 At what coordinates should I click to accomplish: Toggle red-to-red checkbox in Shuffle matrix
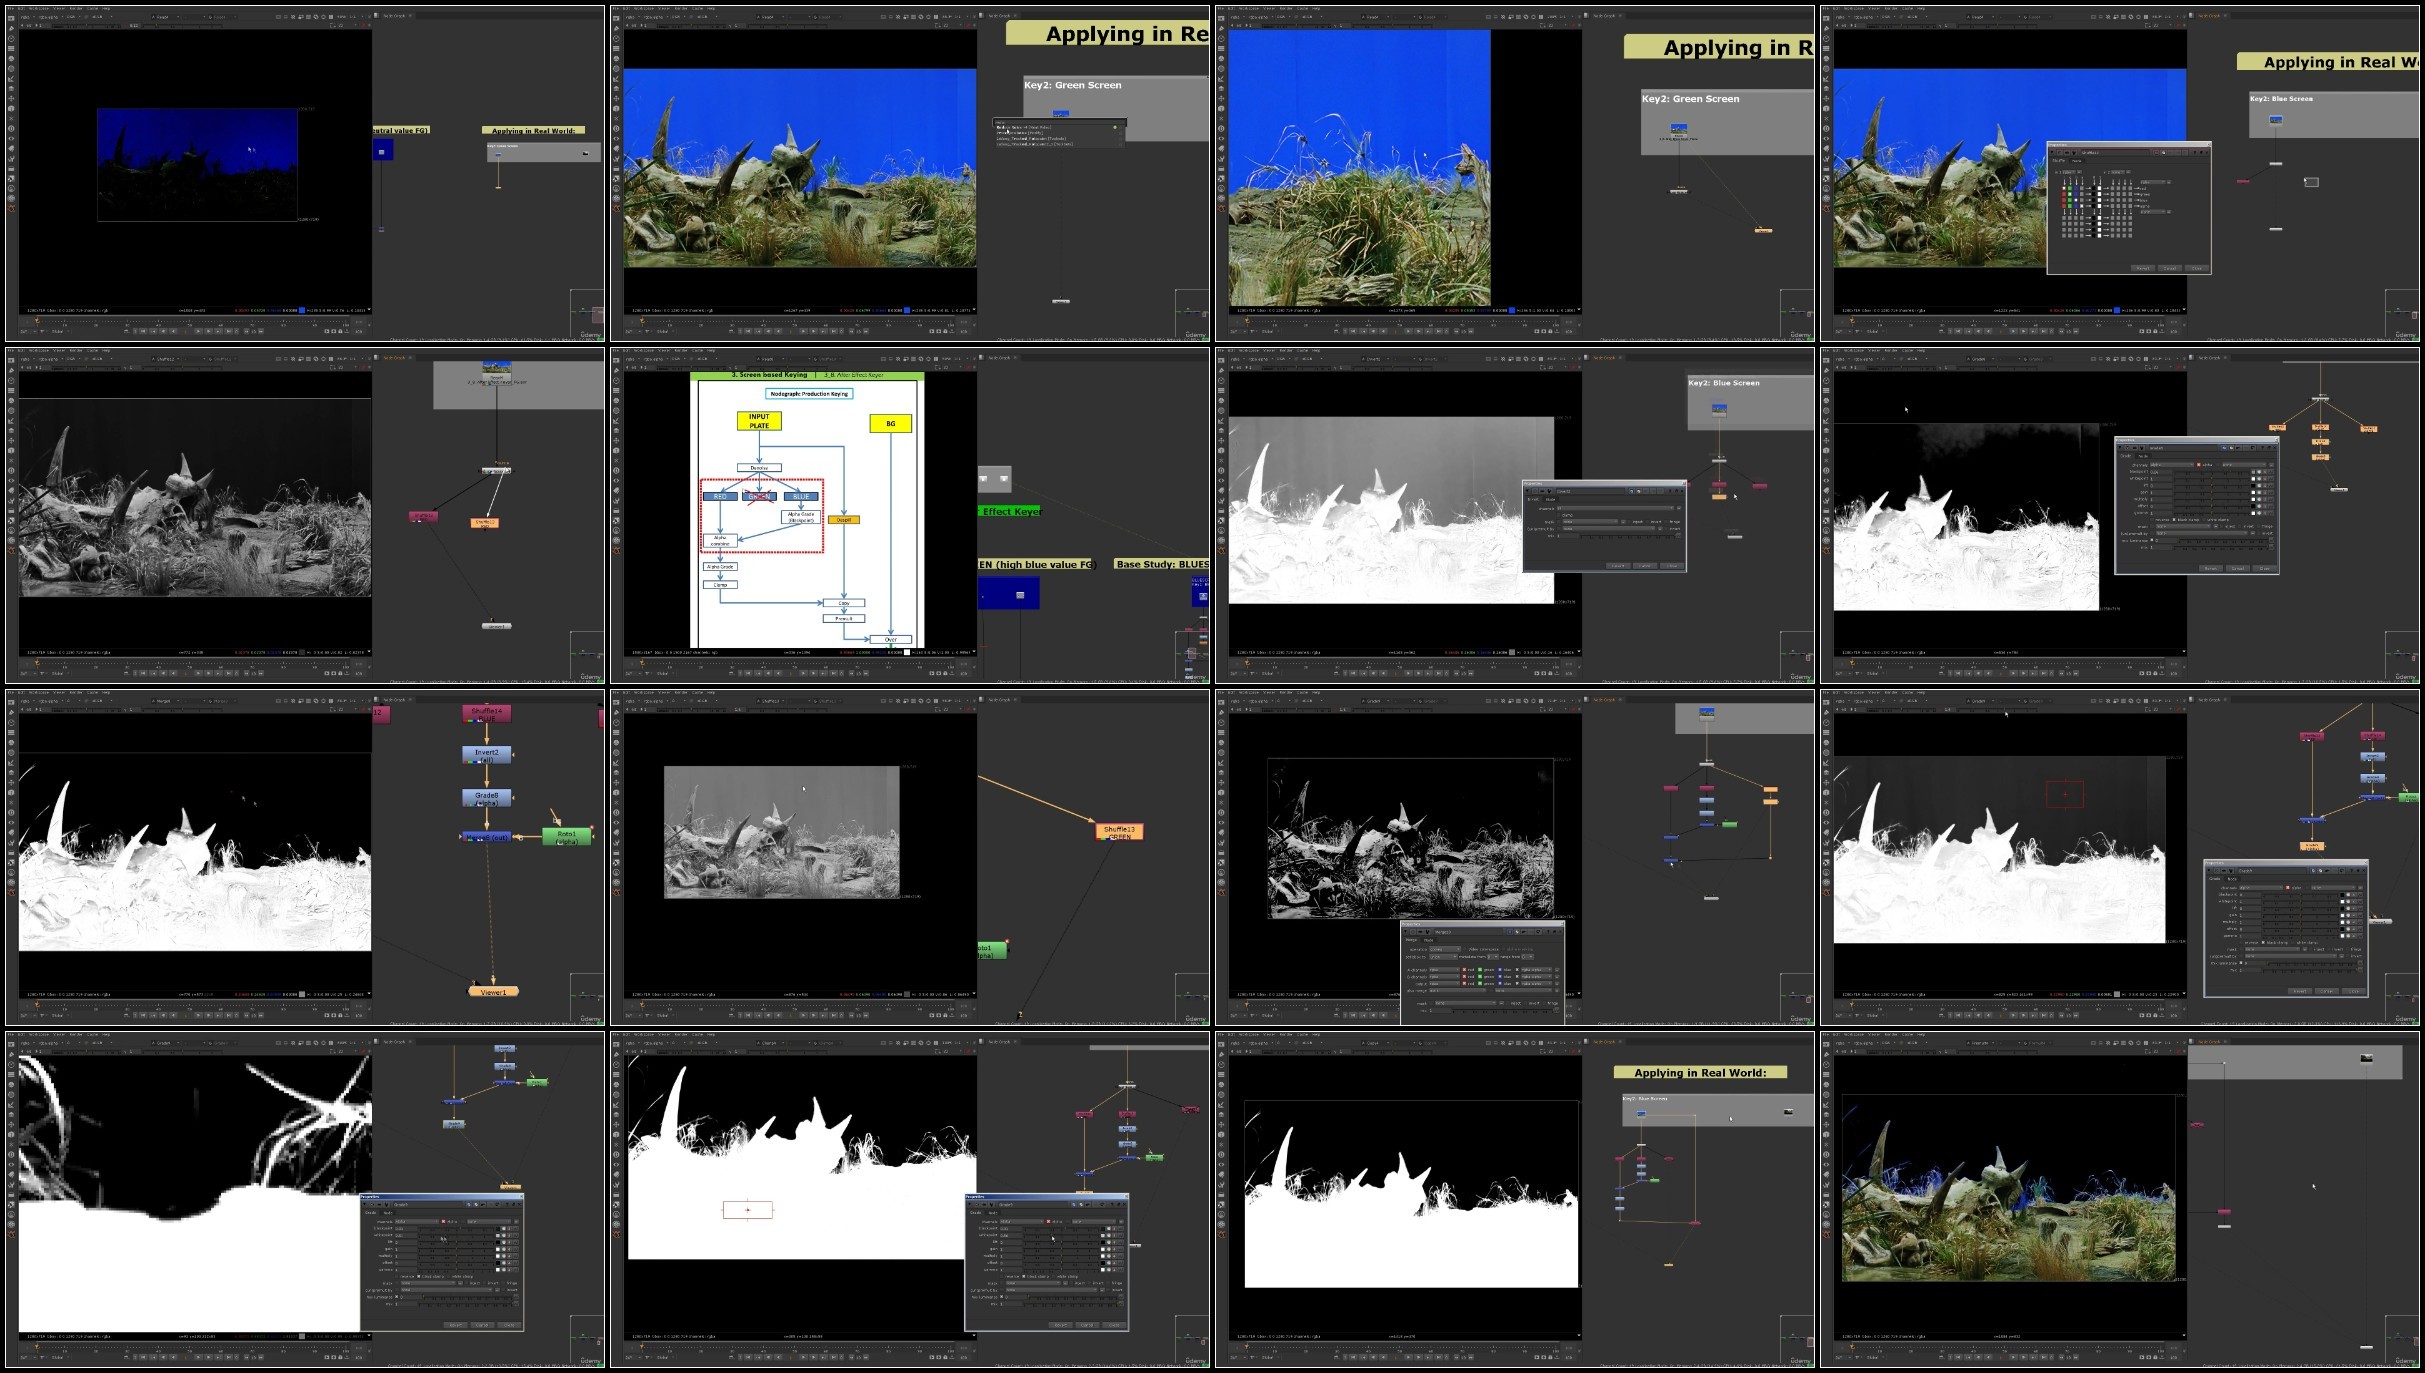point(2064,188)
